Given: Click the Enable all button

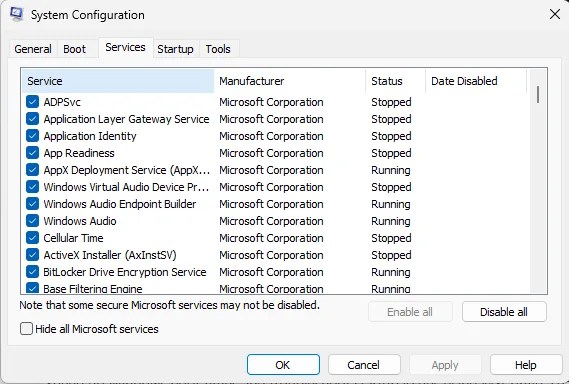Looking at the screenshot, I should pos(410,312).
